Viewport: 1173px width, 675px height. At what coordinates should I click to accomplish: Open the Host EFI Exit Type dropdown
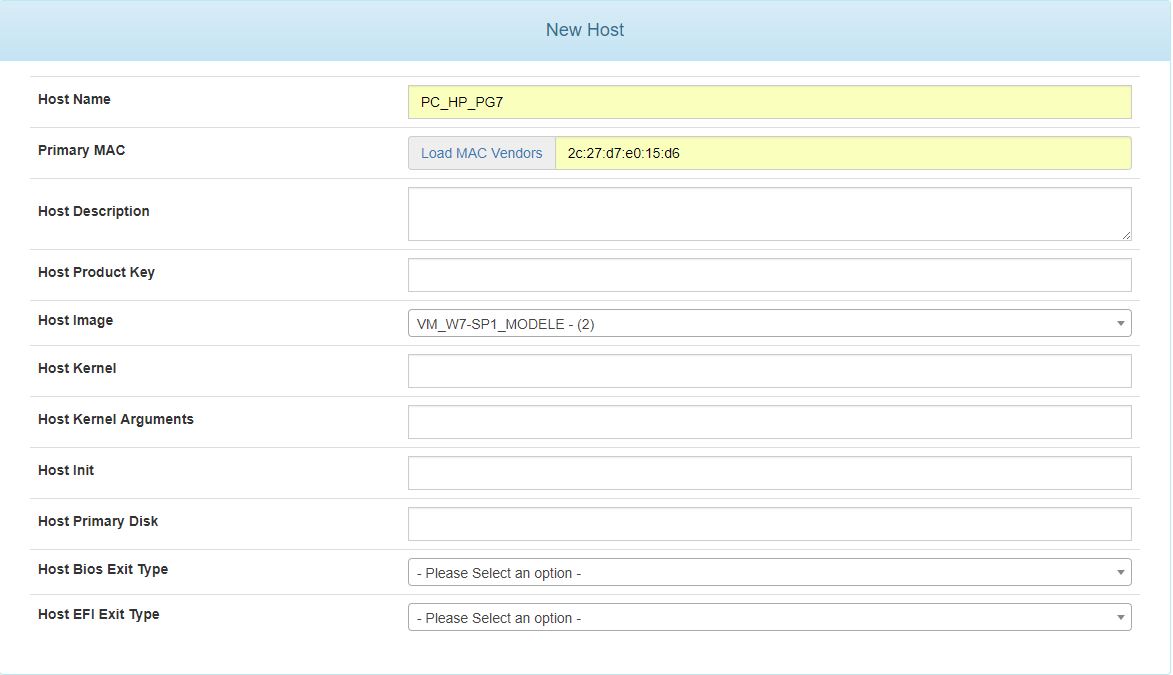click(769, 617)
